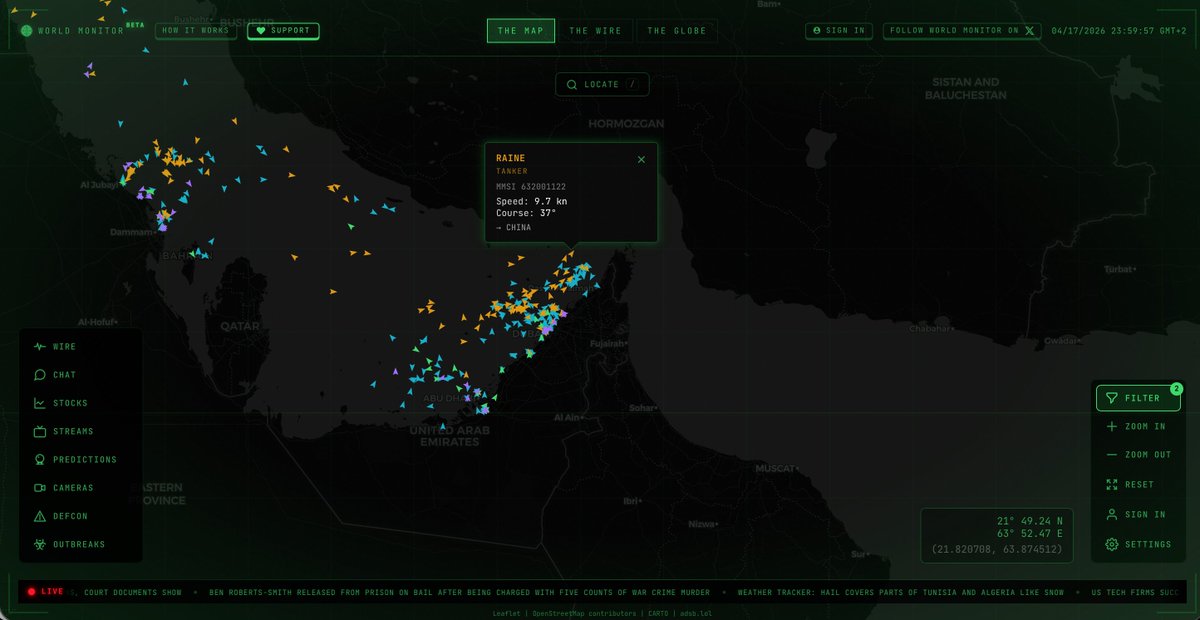Image resolution: width=1200 pixels, height=620 pixels.
Task: Close the RAINE tanker popup
Action: [x=641, y=159]
